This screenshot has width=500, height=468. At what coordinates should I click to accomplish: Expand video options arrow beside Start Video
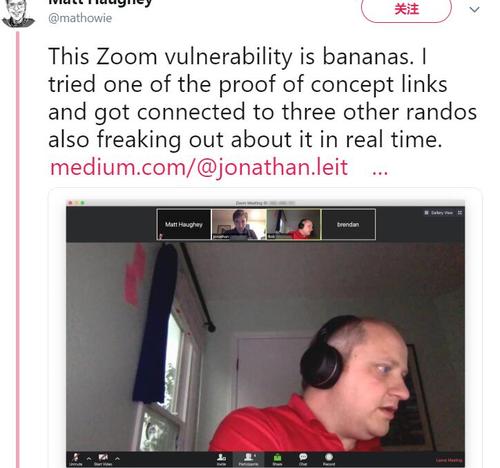(x=117, y=459)
